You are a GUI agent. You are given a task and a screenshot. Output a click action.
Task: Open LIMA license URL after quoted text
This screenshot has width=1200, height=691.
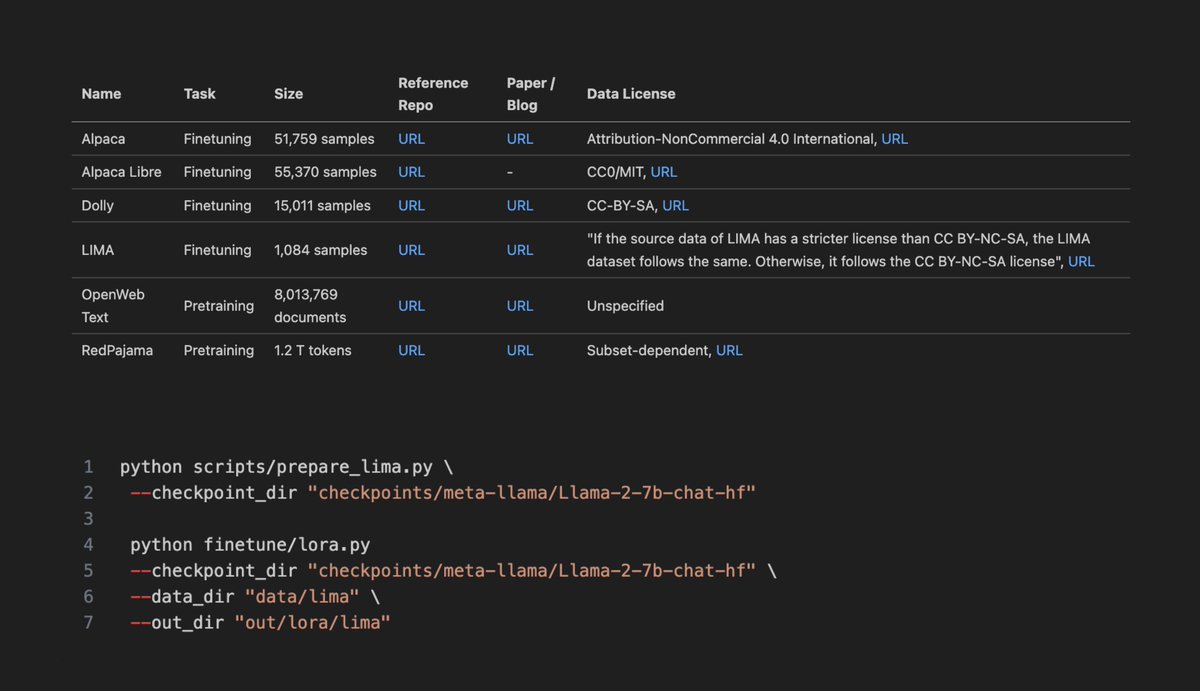pos(1081,261)
